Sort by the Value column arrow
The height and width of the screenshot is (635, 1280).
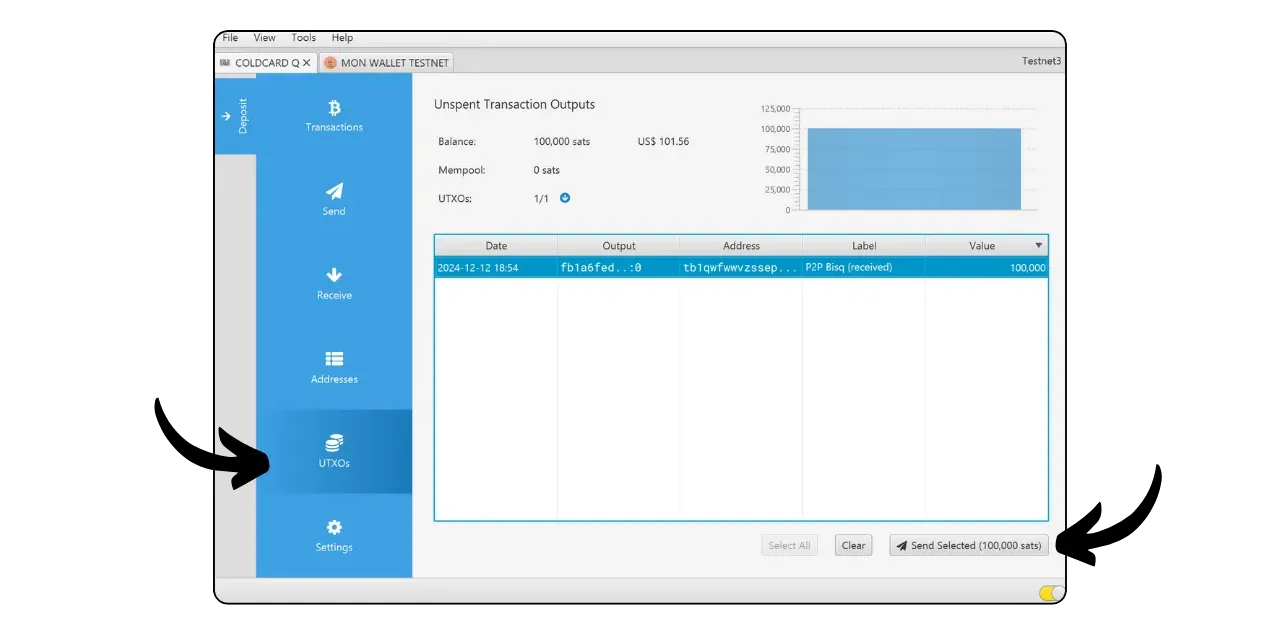click(1038, 246)
